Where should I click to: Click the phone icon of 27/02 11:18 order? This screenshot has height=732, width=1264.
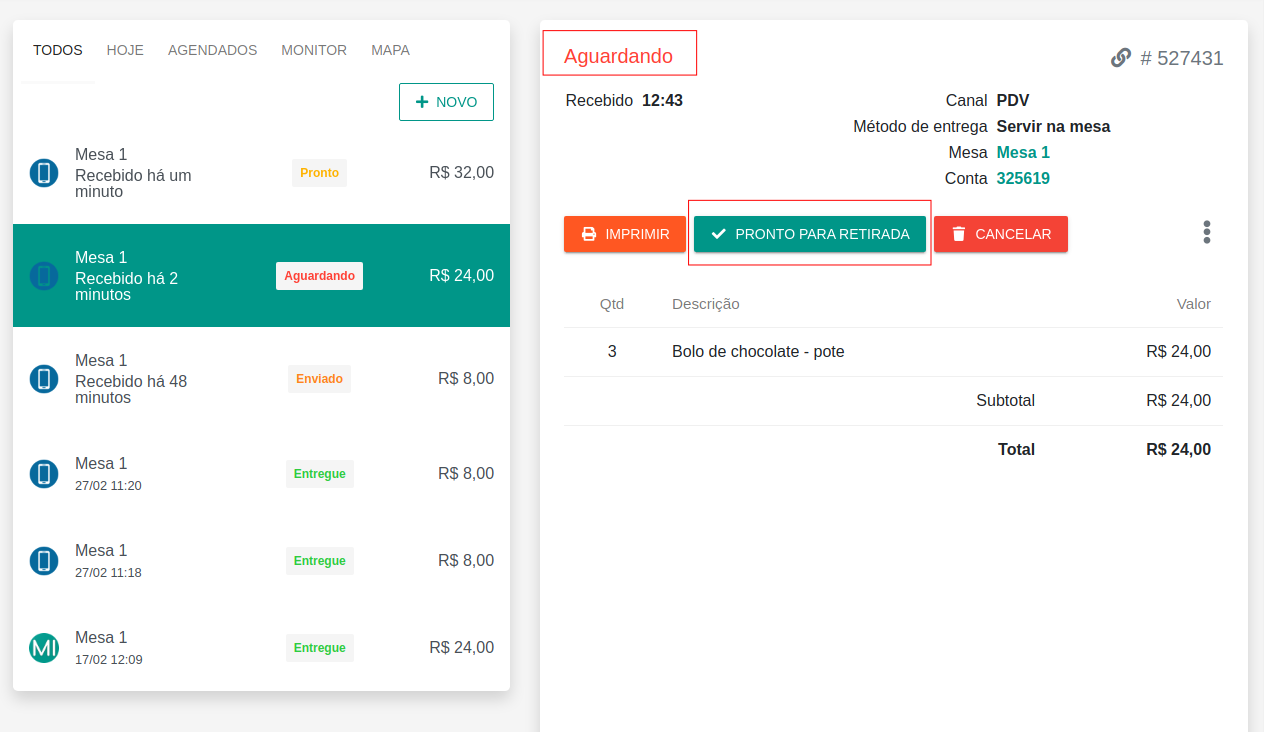point(43,561)
